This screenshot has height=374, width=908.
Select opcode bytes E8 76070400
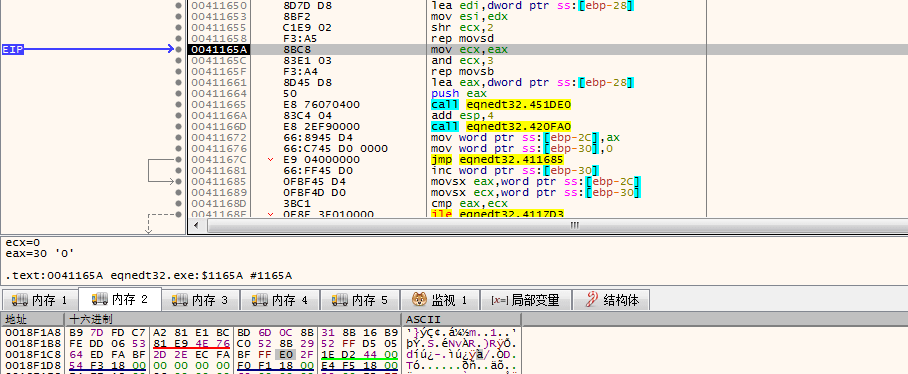(x=321, y=105)
